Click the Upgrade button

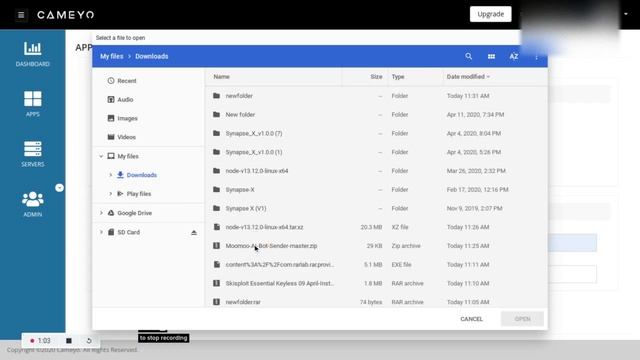(490, 14)
